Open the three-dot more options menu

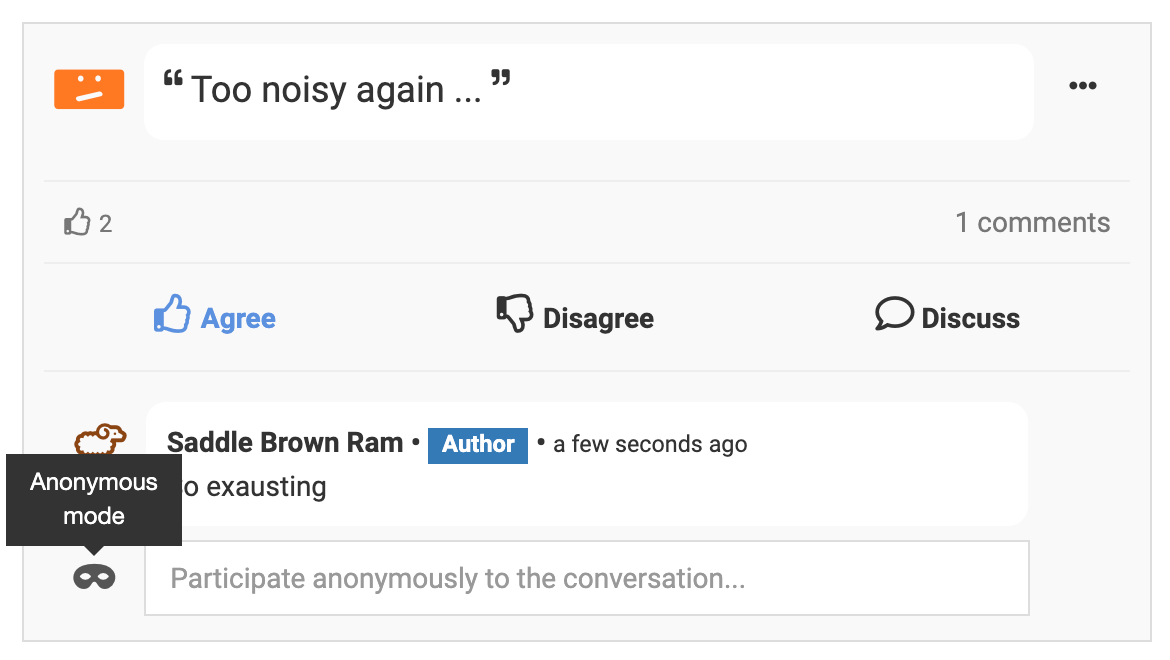pos(1083,86)
